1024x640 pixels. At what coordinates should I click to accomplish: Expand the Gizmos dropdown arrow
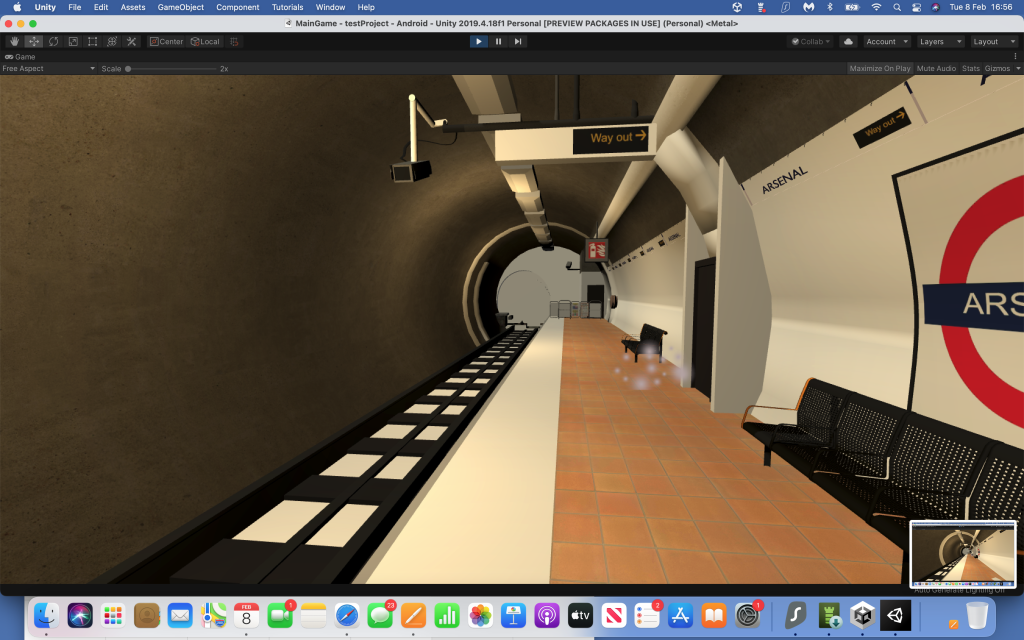pos(1017,69)
